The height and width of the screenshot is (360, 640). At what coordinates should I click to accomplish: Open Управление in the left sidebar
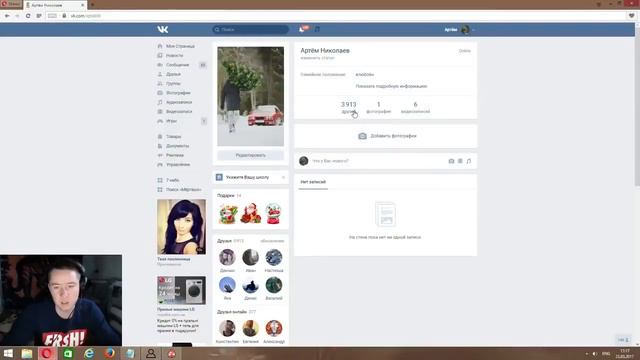click(178, 165)
